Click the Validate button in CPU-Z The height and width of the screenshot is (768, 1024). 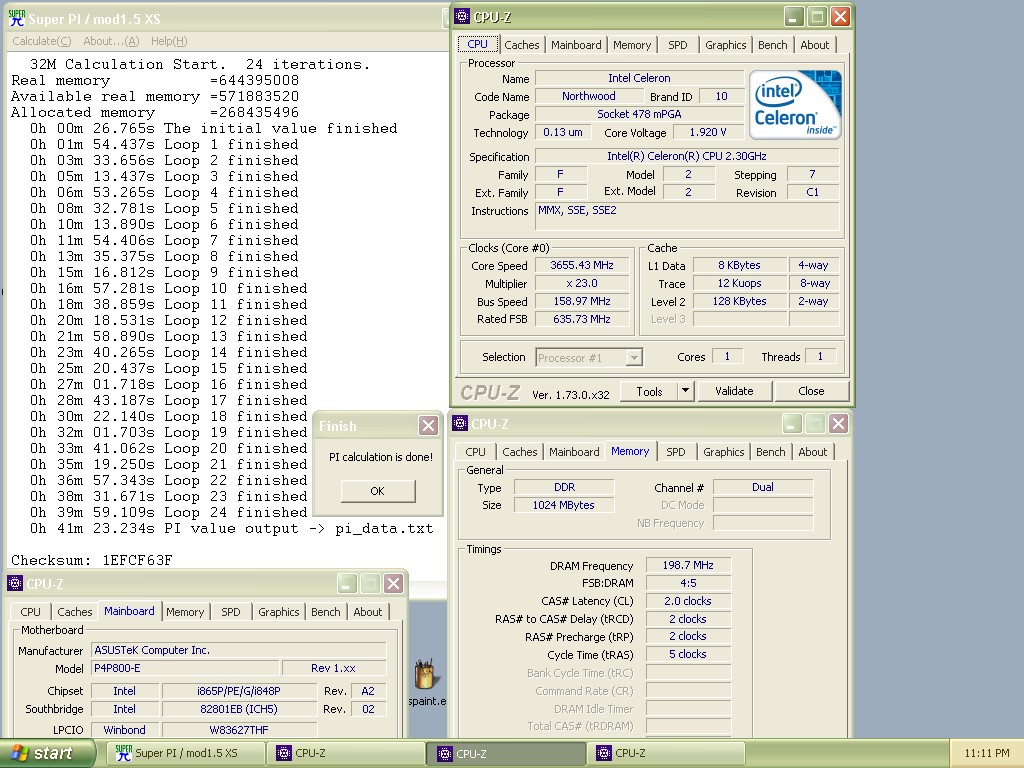click(734, 391)
